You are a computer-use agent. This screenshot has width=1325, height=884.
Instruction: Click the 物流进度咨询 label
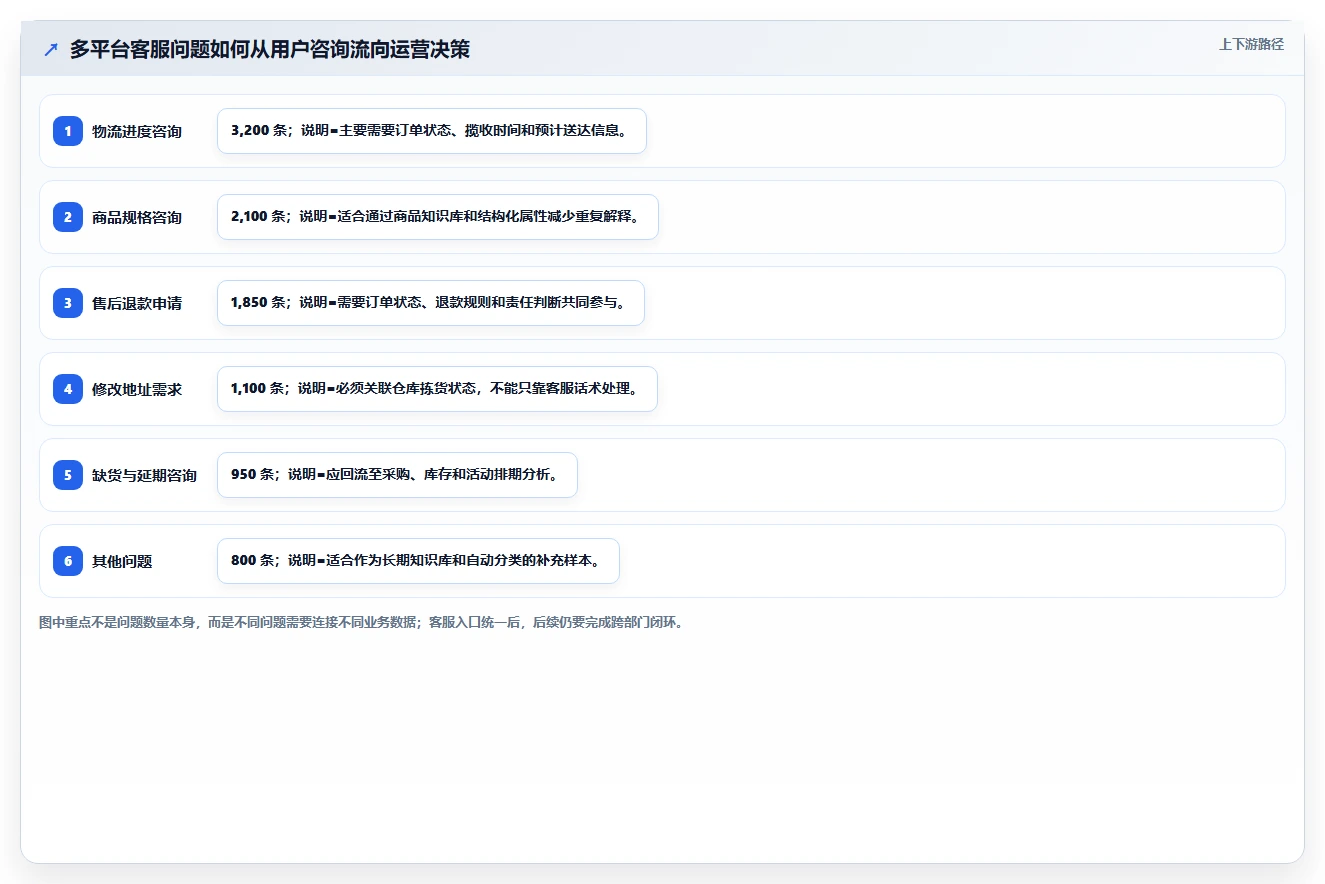pos(137,131)
